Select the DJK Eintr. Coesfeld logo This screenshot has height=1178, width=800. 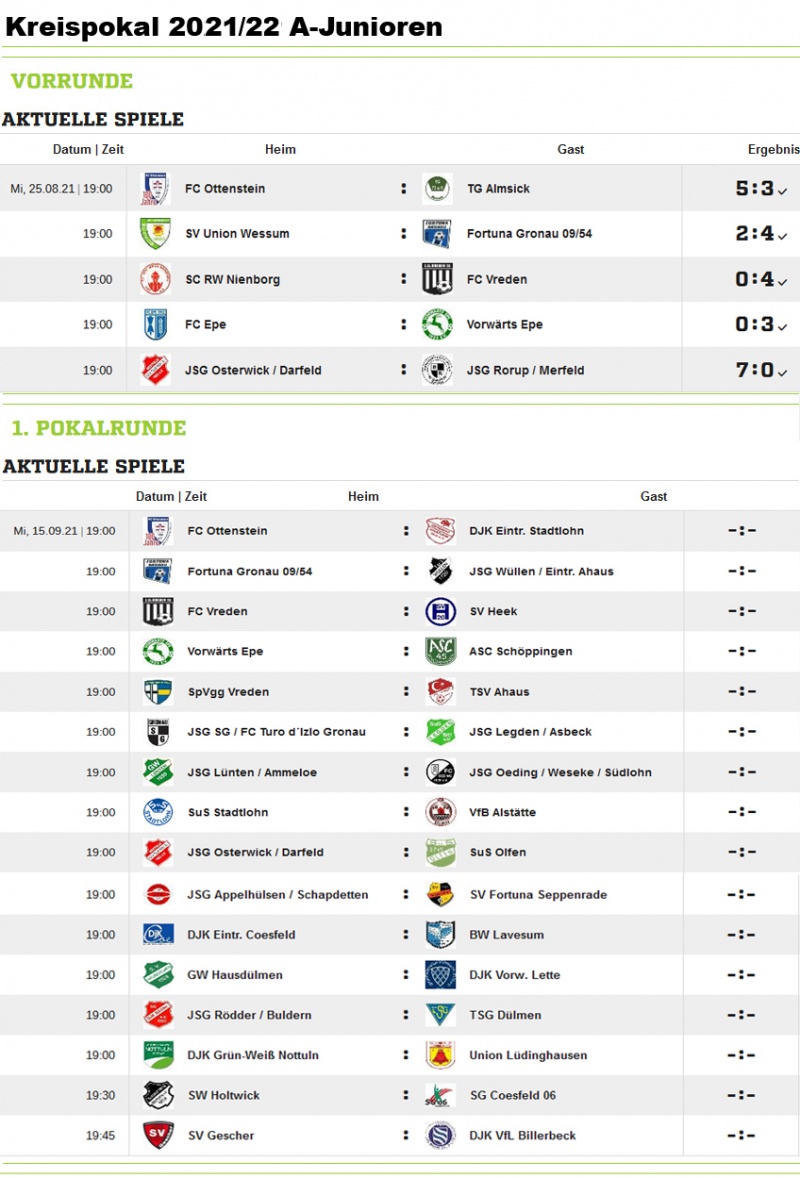[158, 935]
